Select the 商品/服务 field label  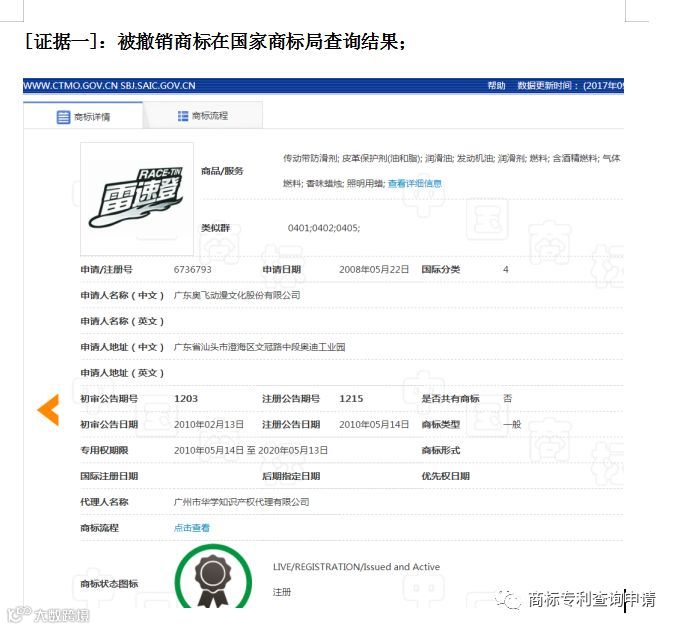tap(222, 171)
